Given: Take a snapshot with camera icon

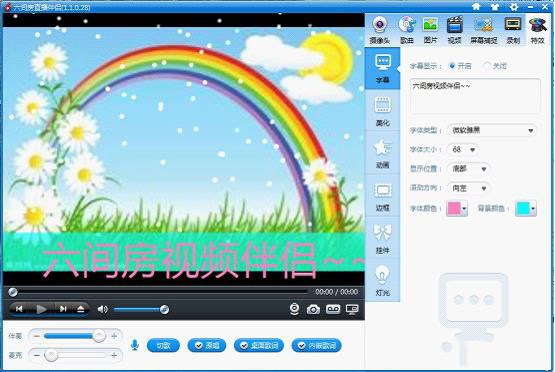Looking at the screenshot, I should (313, 309).
